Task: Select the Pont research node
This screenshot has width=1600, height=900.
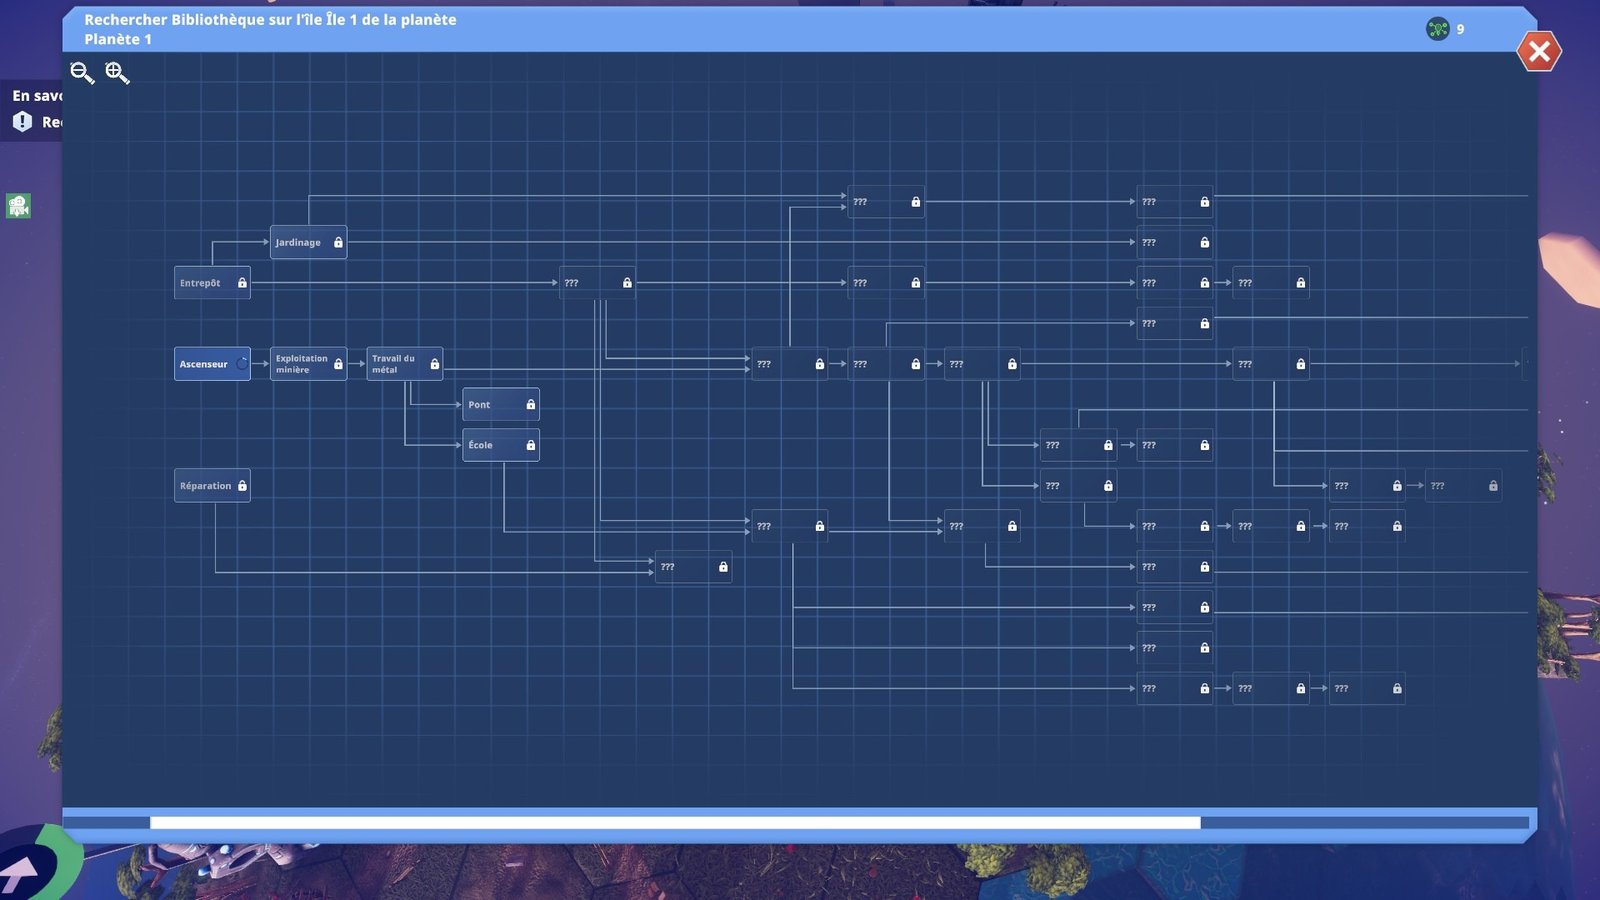Action: coord(492,404)
